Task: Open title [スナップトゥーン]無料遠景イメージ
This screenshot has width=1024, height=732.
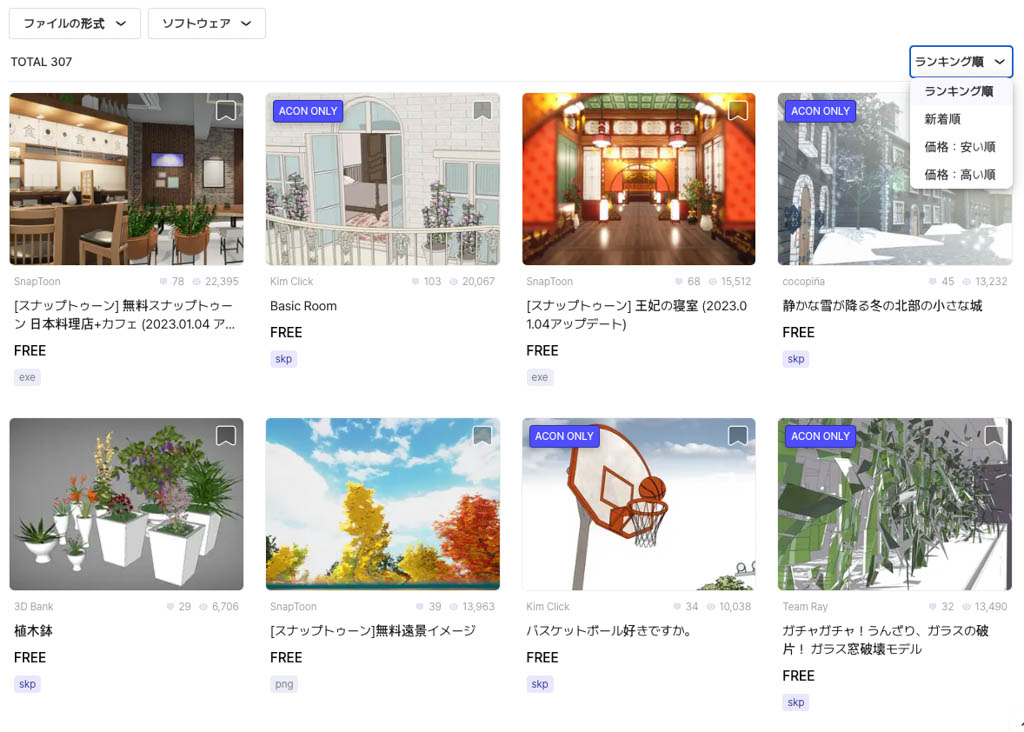Action: (x=373, y=631)
